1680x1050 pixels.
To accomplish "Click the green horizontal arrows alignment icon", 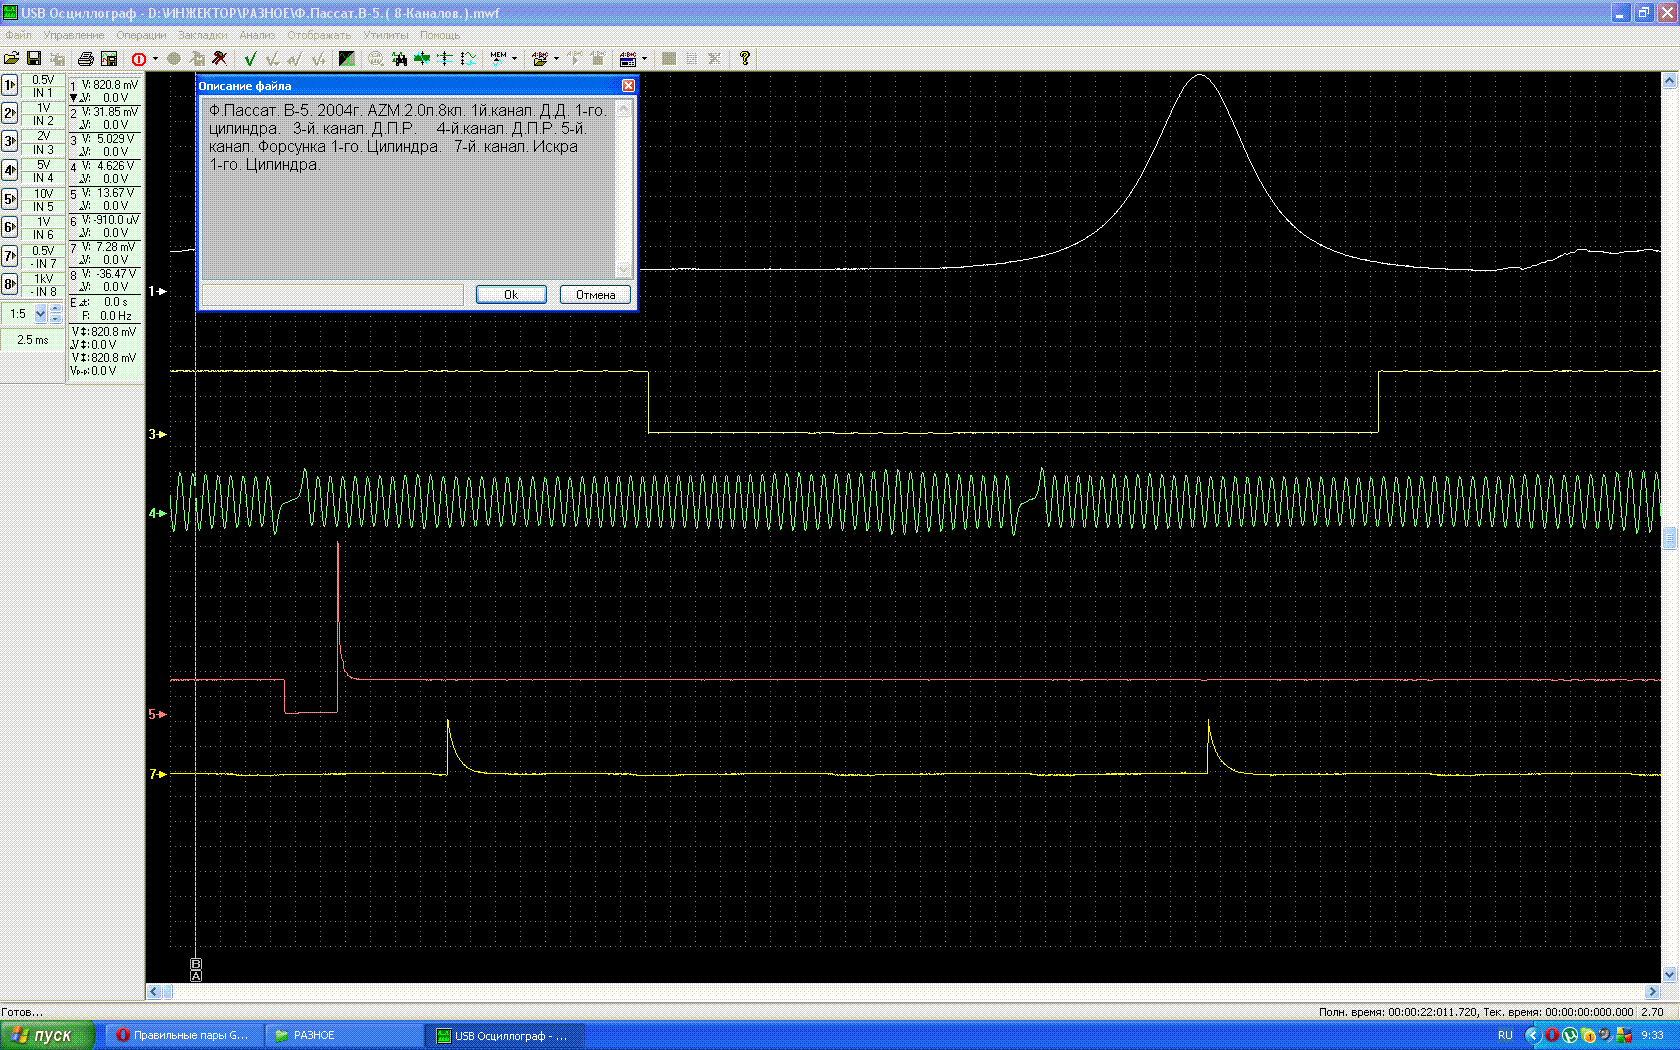I will click(x=422, y=59).
